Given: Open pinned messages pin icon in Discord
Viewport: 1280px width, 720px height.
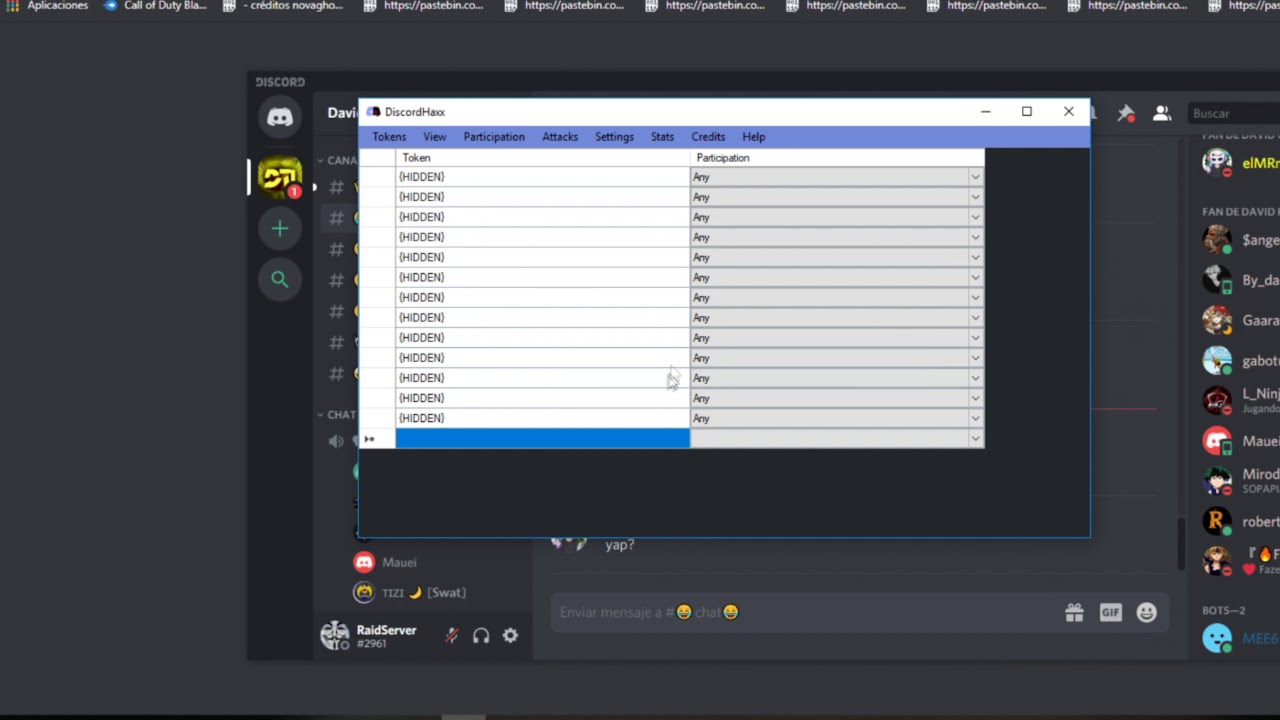Looking at the screenshot, I should tap(1126, 114).
